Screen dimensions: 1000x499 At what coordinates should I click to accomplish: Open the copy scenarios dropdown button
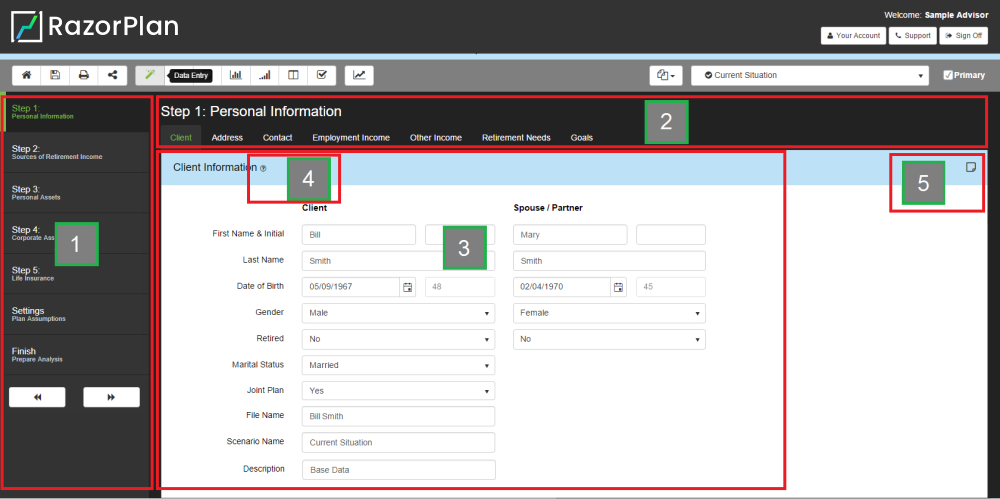pos(665,75)
